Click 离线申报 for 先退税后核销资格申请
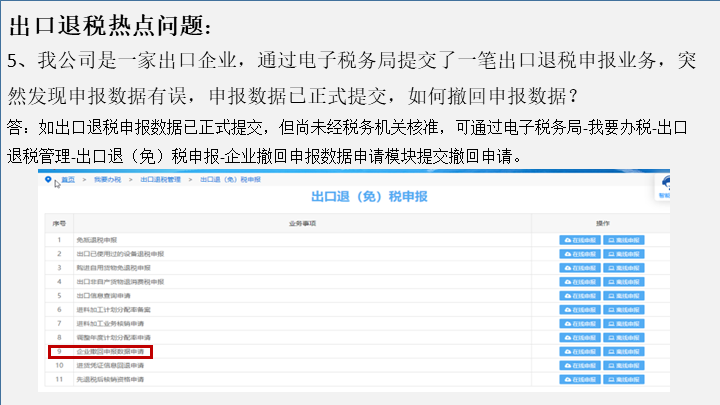The height and width of the screenshot is (405, 720). (x=624, y=380)
